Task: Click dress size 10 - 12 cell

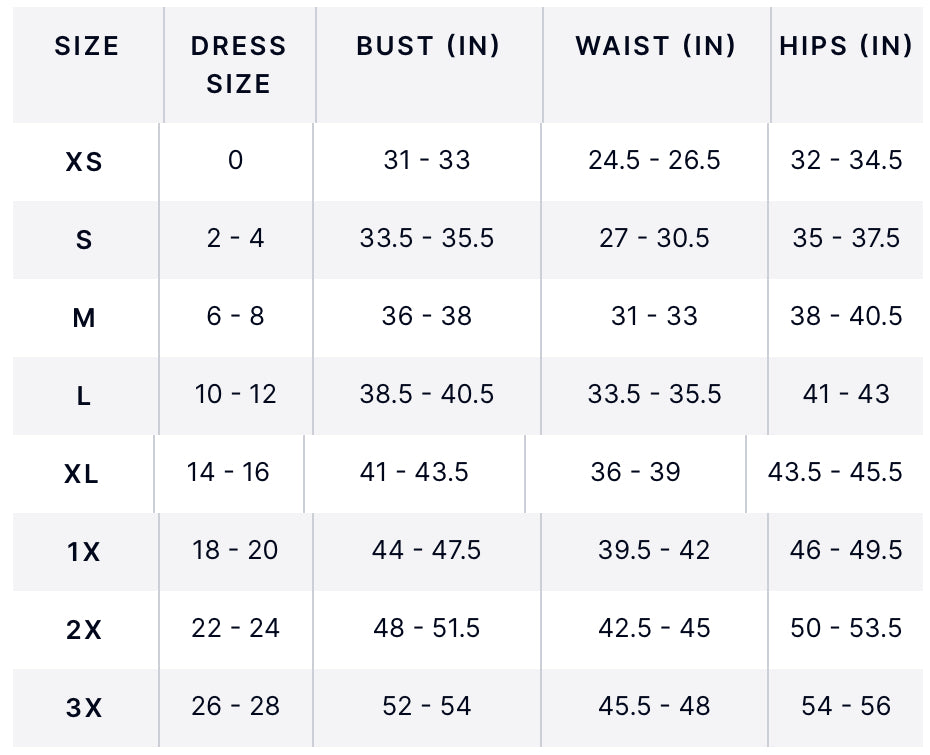Action: pyautogui.click(x=236, y=394)
